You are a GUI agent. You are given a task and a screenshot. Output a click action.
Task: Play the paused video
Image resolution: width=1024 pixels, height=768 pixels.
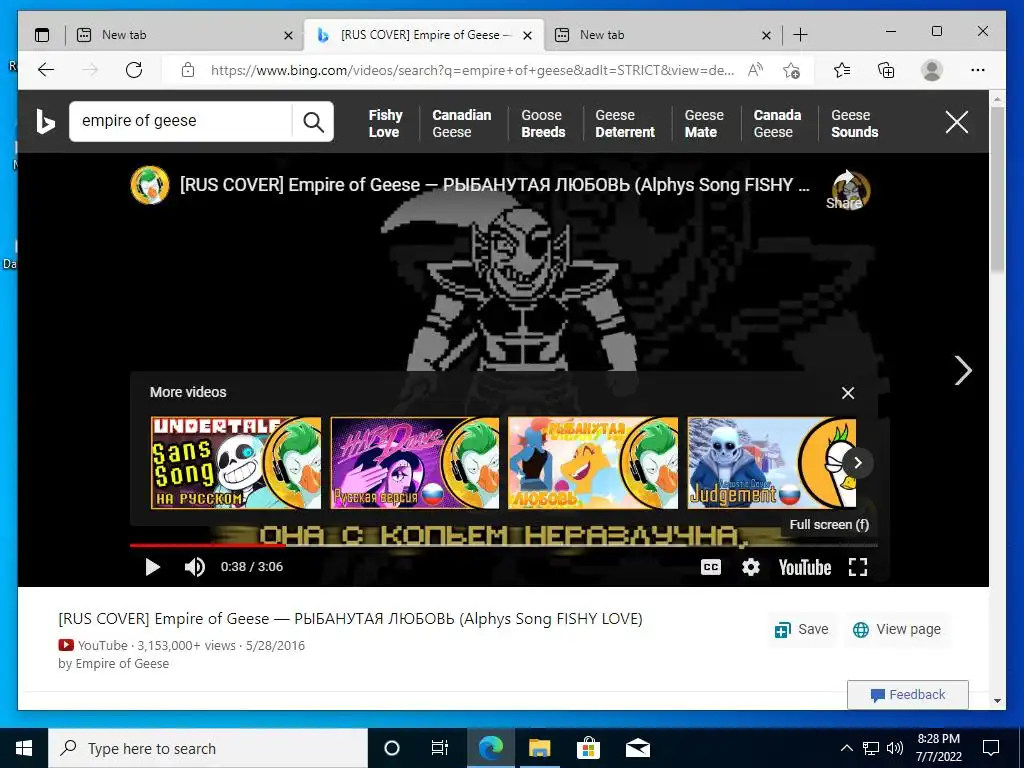pos(152,567)
